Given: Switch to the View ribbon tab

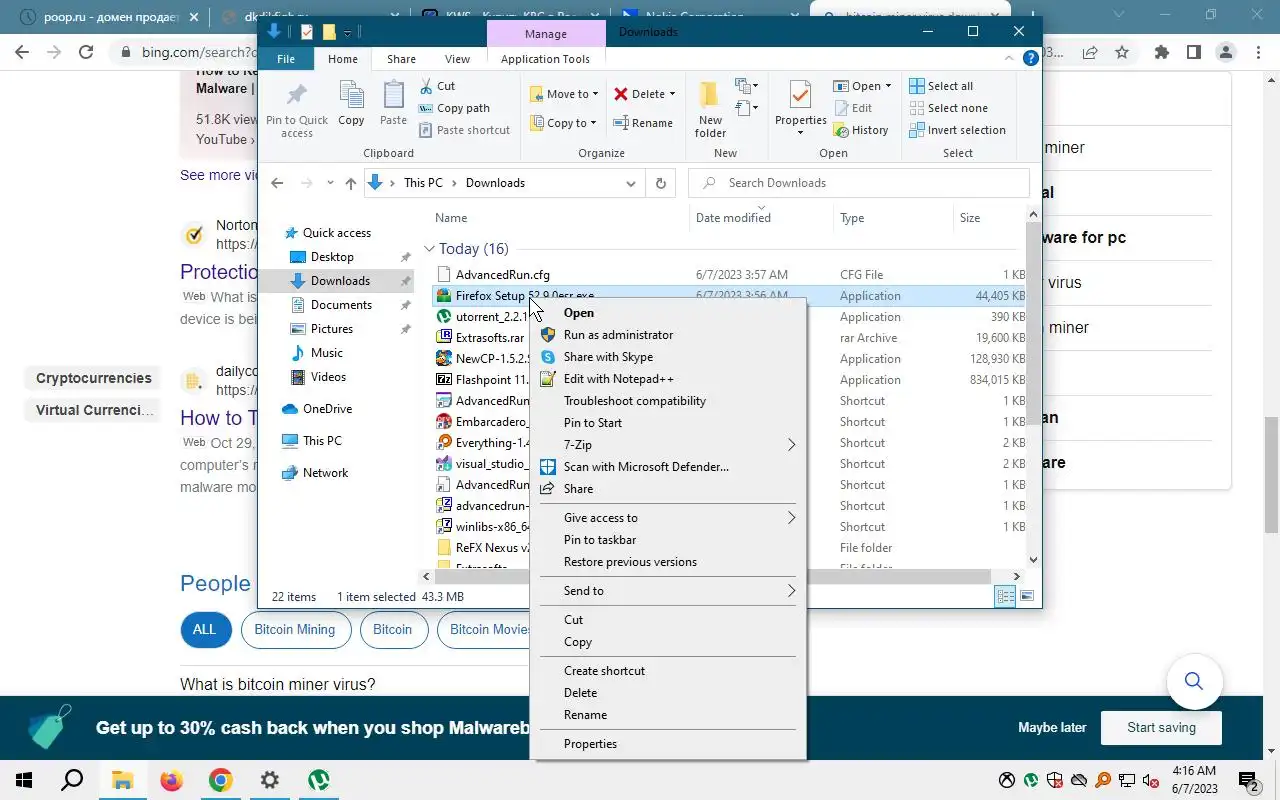Looking at the screenshot, I should (x=457, y=59).
